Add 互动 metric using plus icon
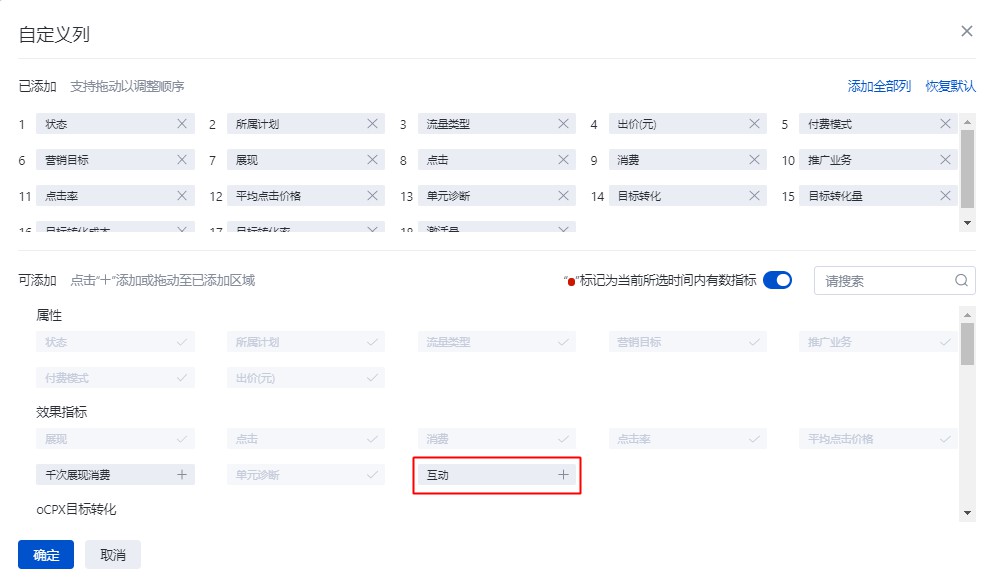This screenshot has width=991, height=584. click(x=563, y=475)
